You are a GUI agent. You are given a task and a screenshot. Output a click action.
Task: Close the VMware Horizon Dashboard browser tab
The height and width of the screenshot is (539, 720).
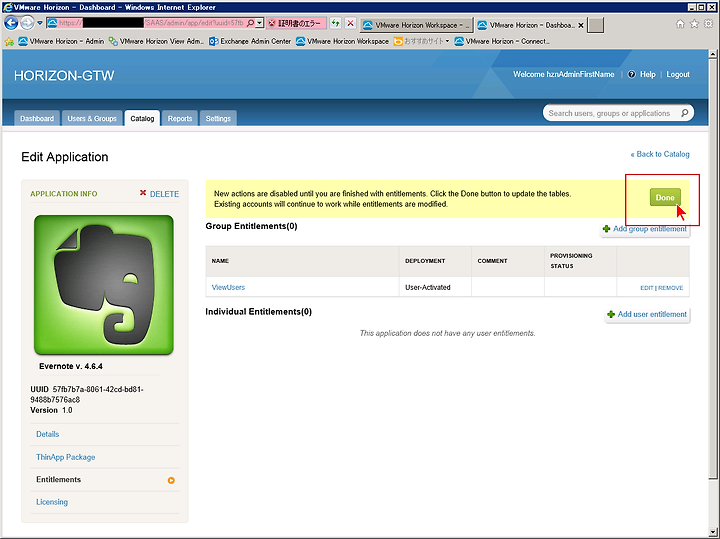[x=581, y=25]
